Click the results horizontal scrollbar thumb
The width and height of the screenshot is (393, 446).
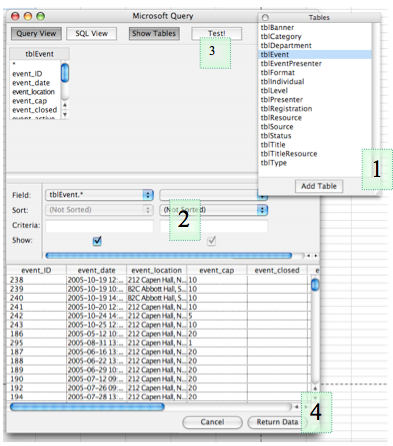87,407
